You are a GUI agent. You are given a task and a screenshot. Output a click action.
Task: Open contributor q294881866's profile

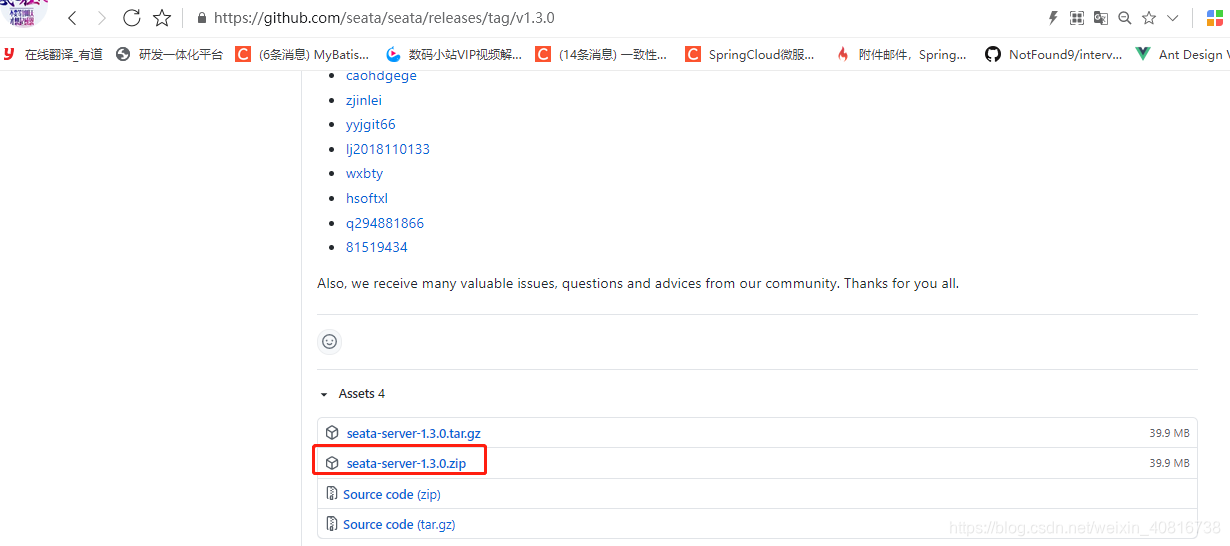[385, 223]
